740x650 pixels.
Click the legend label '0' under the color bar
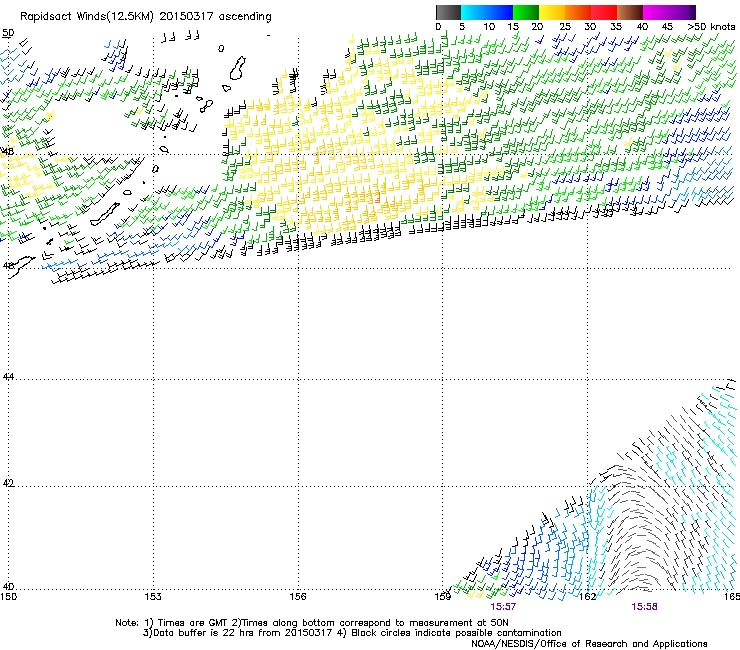438,27
